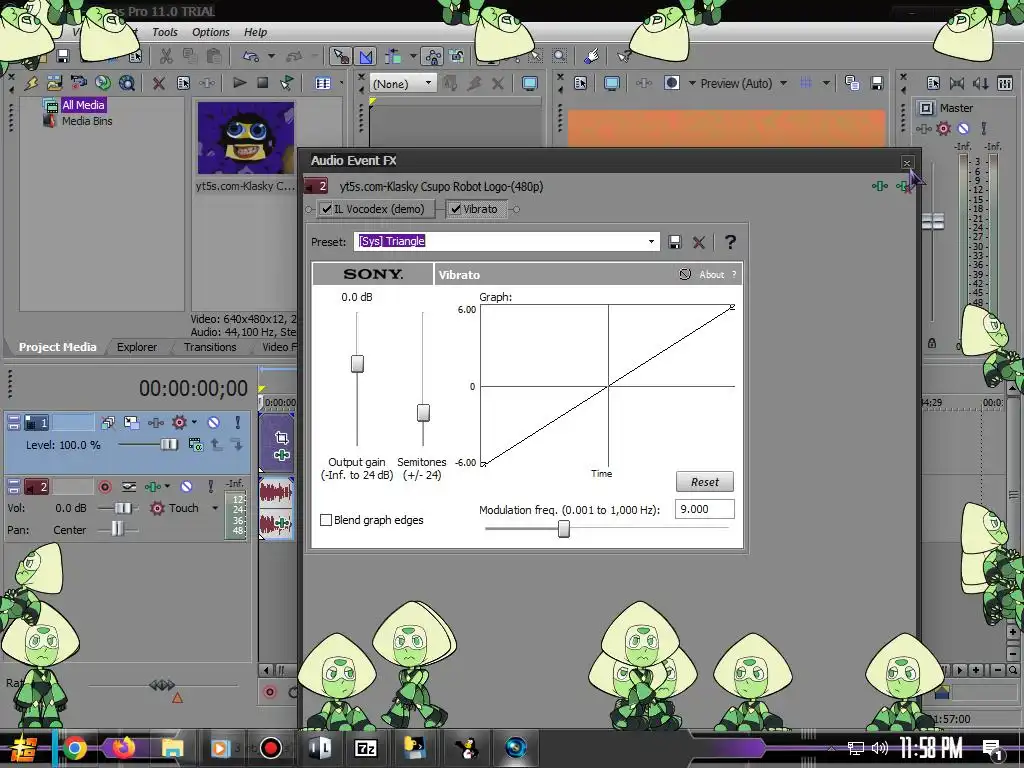Screen dimensions: 1024x768
Task: Open the Windows Start button
Action: click(x=24, y=748)
